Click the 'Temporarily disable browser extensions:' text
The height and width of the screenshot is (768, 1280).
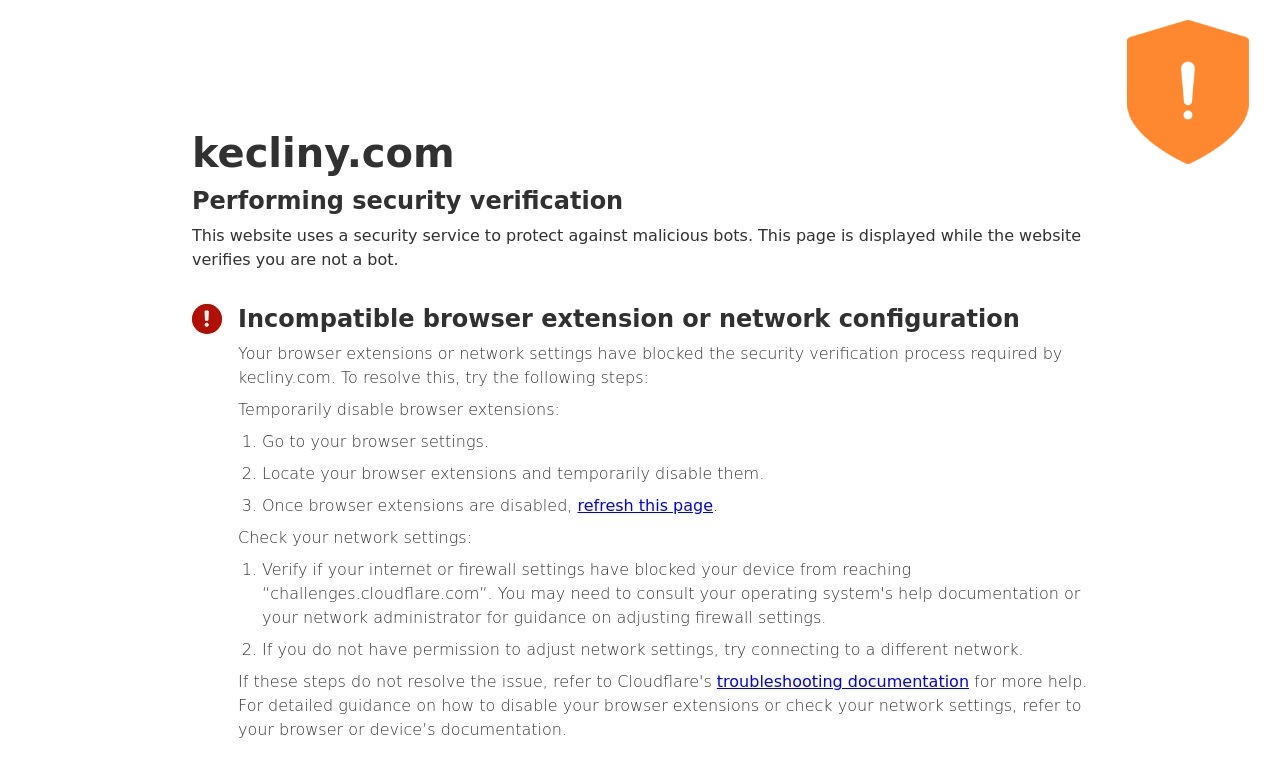[399, 410]
